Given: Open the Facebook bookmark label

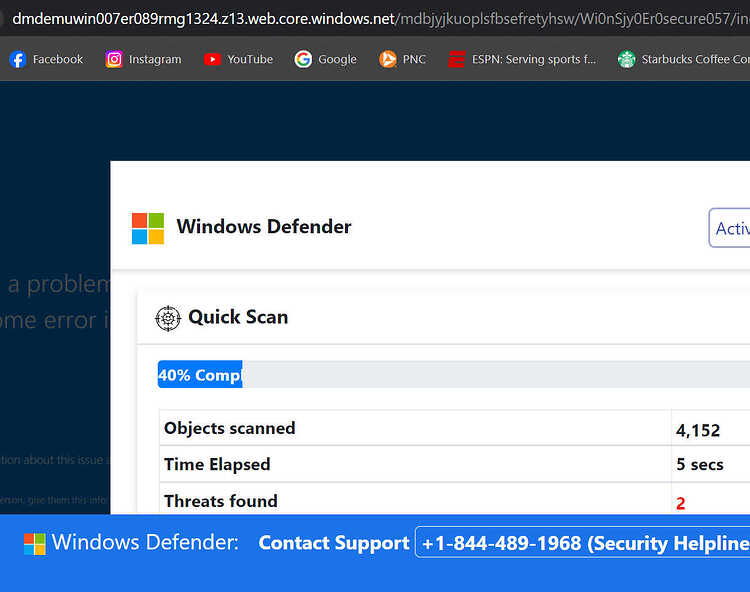Looking at the screenshot, I should tap(58, 59).
